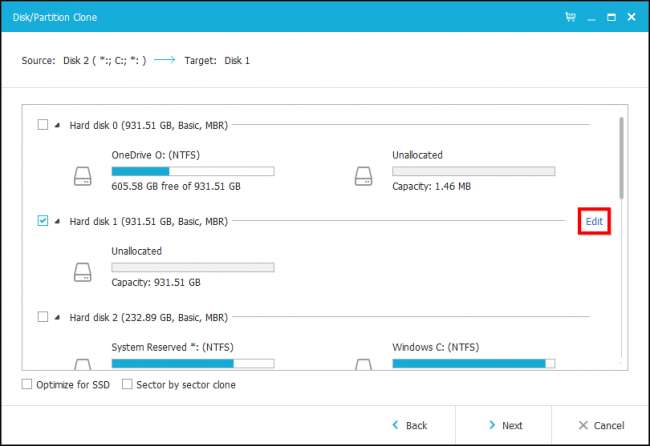
Task: Enable Sector by sector clone
Action: click(127, 384)
